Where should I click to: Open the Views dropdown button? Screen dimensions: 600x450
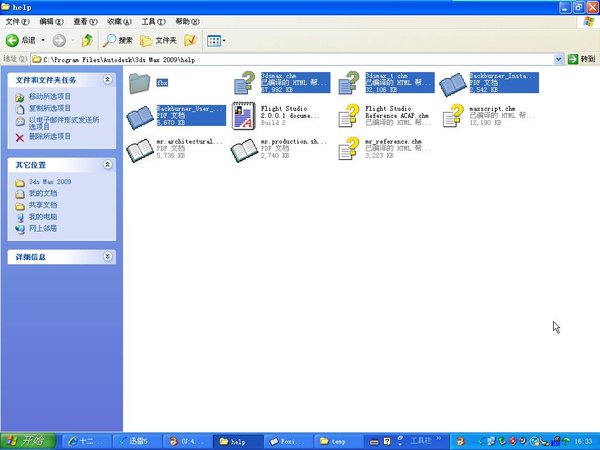click(x=216, y=40)
